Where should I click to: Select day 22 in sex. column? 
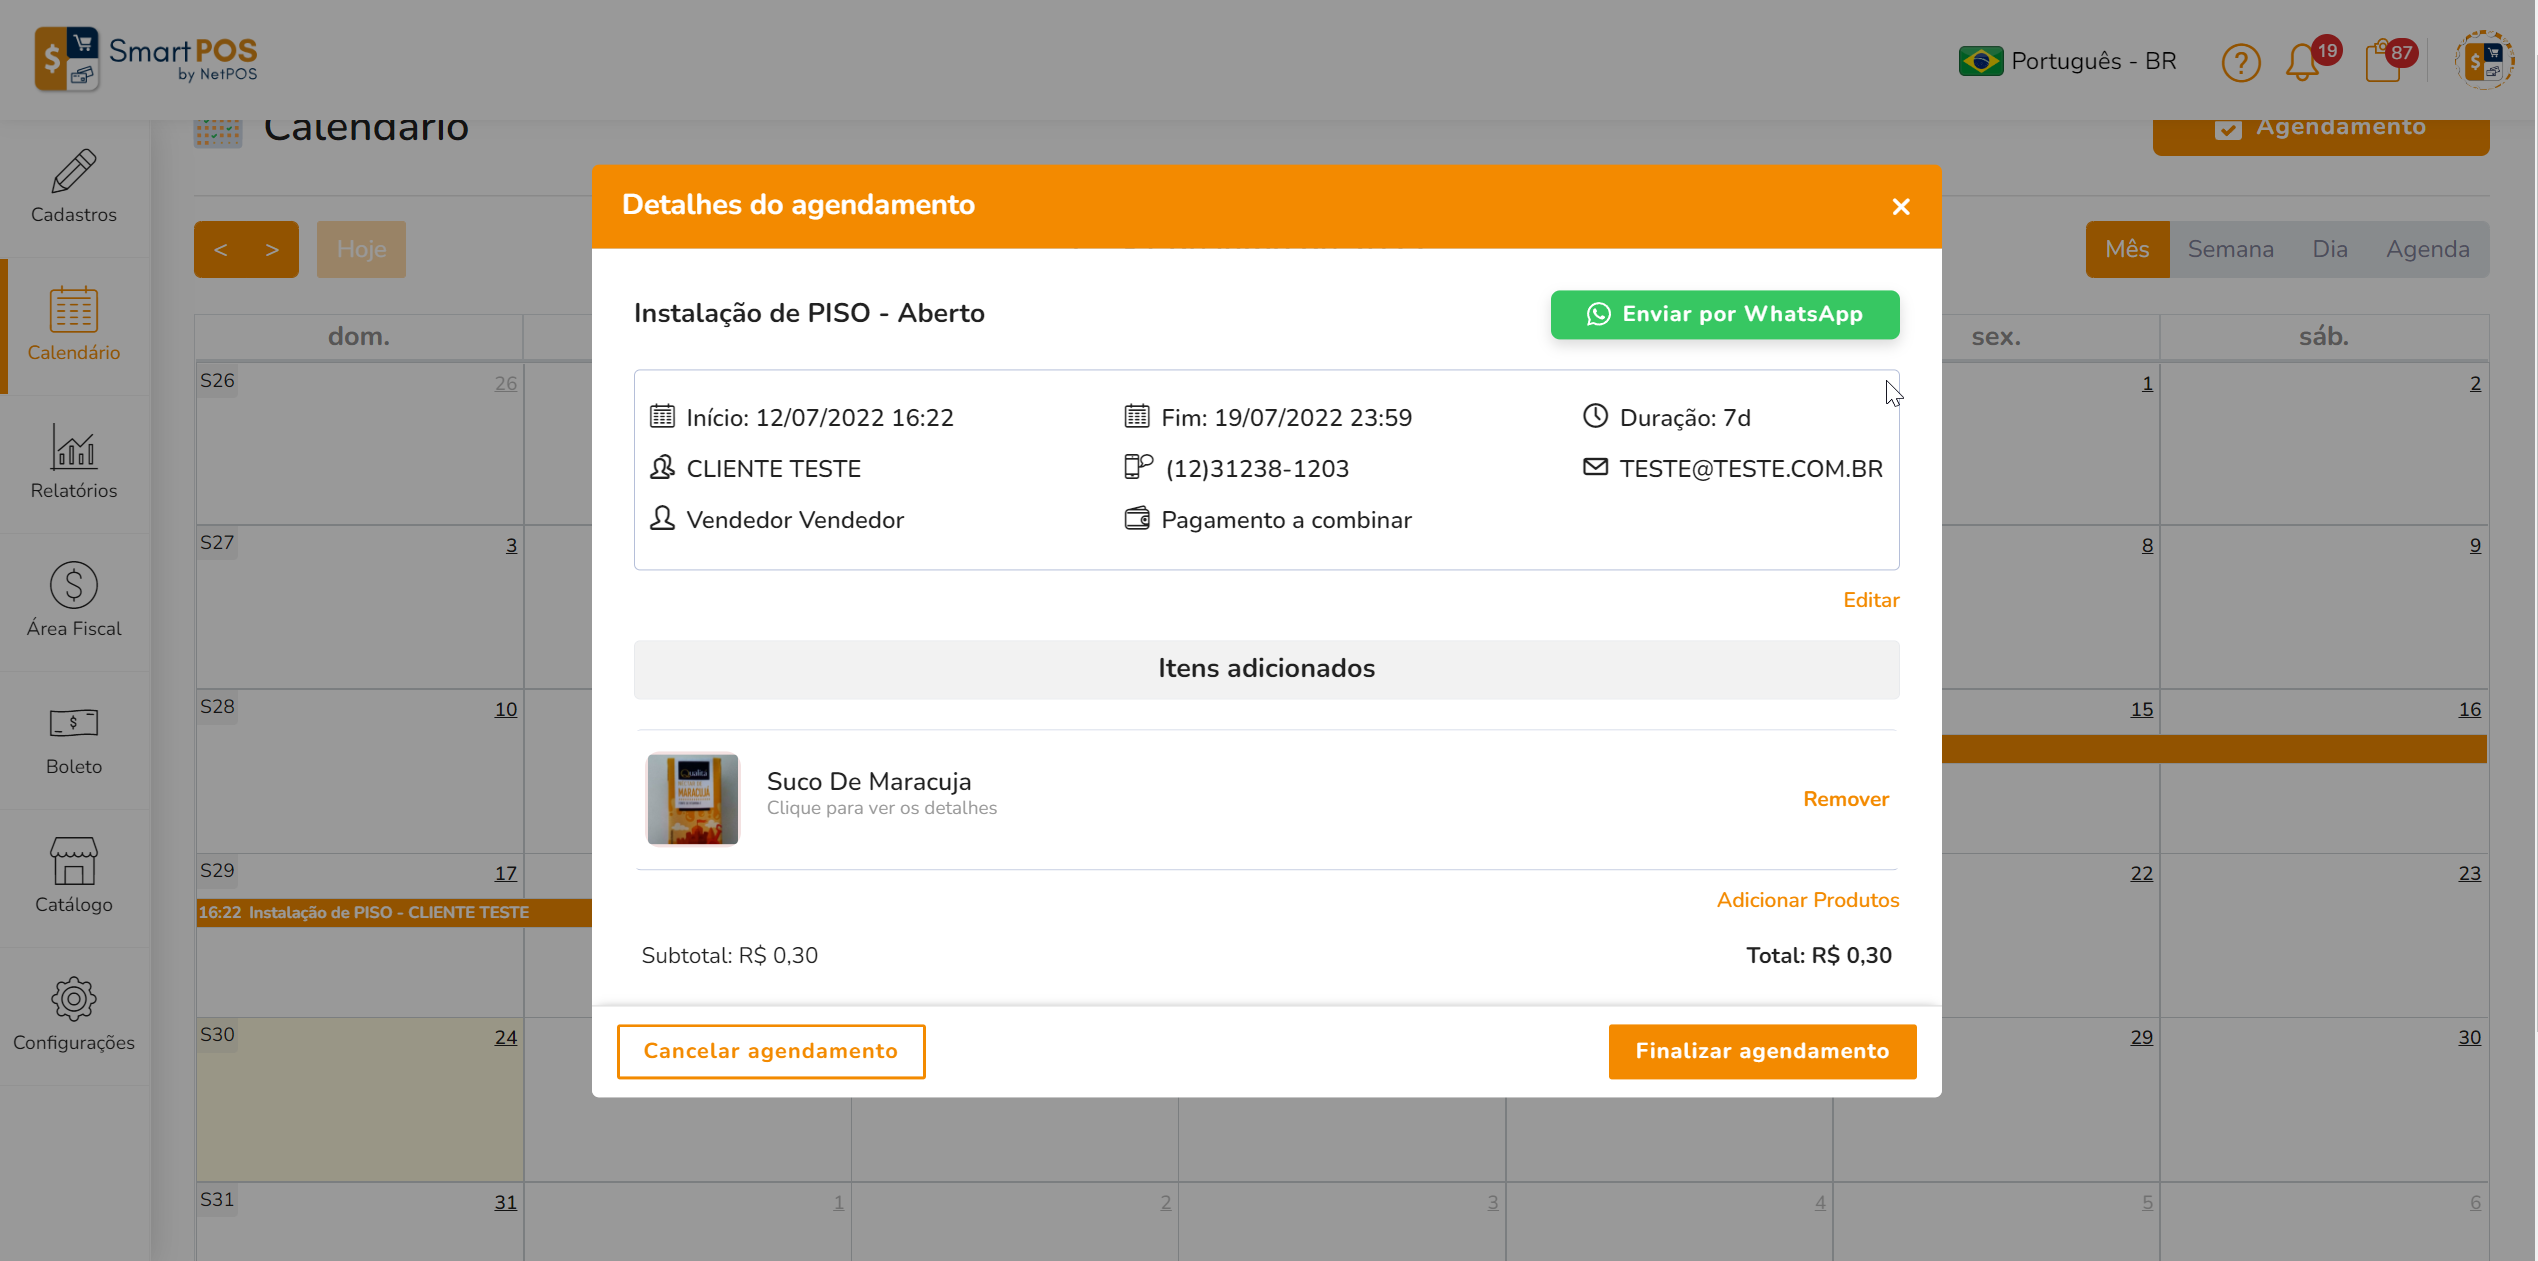(2141, 873)
